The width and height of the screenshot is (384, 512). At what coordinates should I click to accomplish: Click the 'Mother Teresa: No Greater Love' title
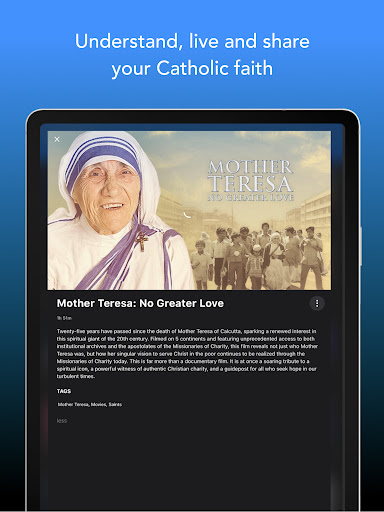[x=140, y=303]
